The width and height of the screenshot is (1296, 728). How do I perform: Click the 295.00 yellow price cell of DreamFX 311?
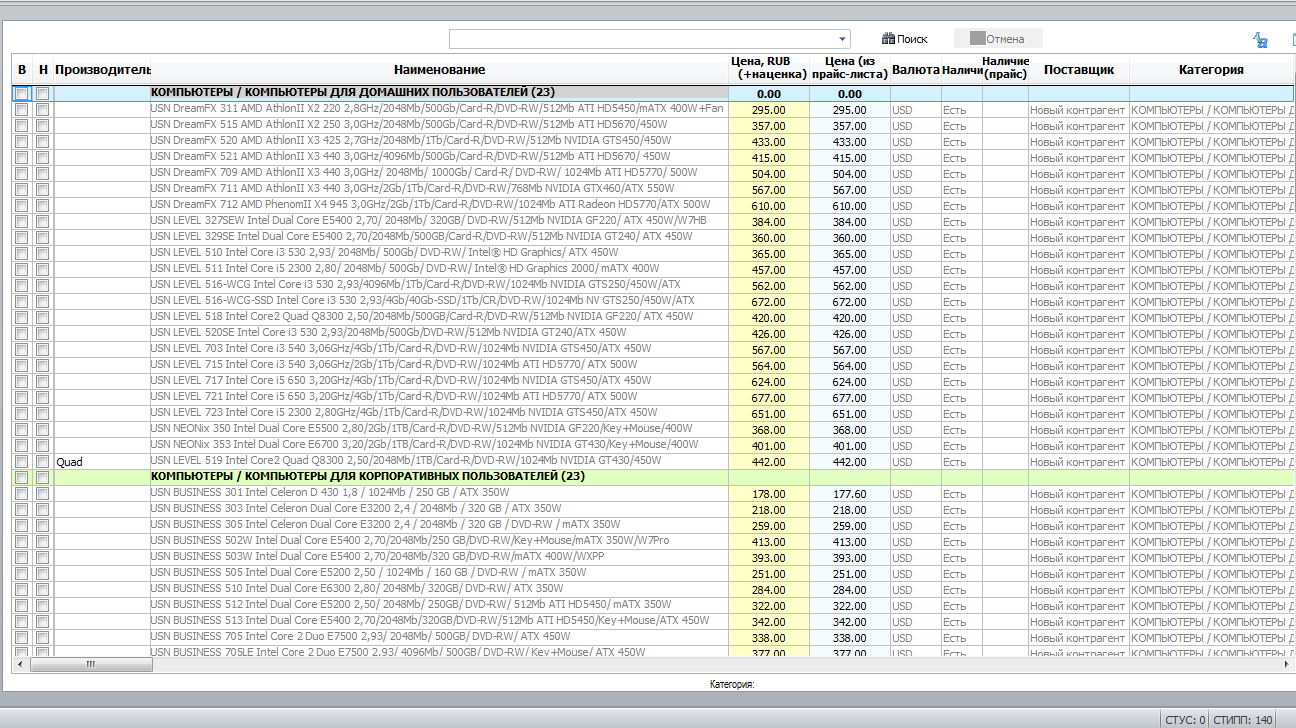[x=769, y=110]
